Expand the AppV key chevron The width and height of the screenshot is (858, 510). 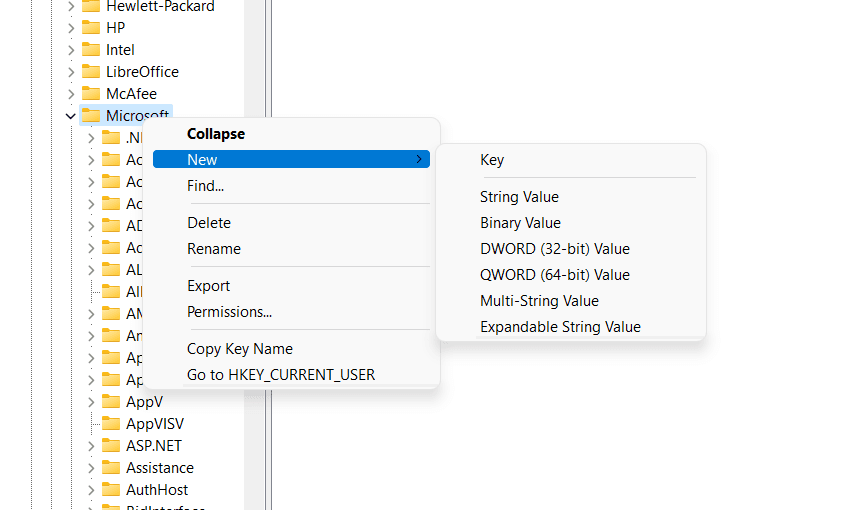pos(91,402)
